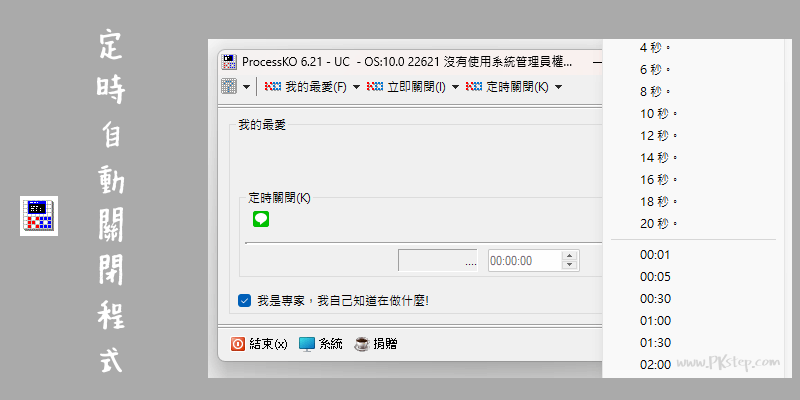
Task: Click the large ProcessKO logo on left
Action: pyautogui.click(x=39, y=216)
